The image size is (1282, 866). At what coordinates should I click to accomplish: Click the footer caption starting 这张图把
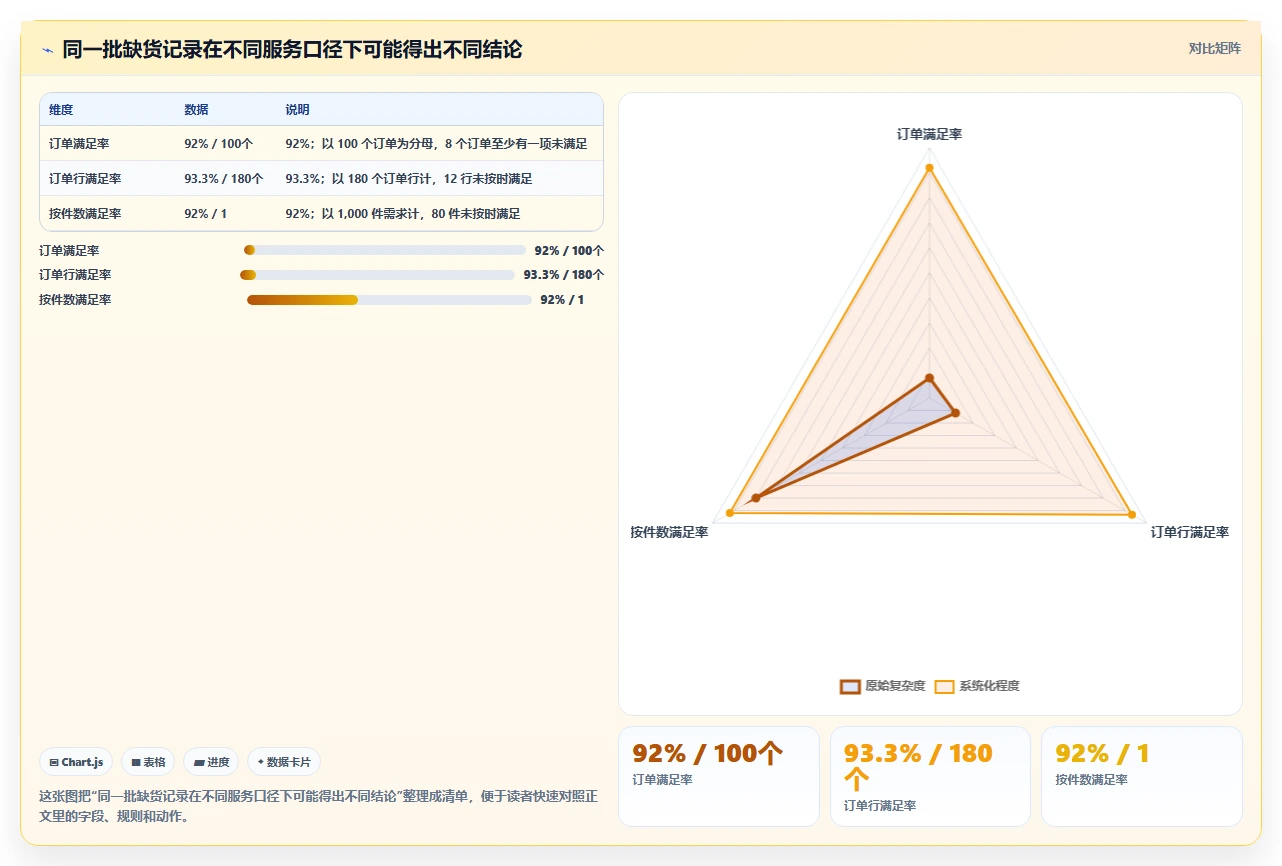pyautogui.click(x=318, y=806)
